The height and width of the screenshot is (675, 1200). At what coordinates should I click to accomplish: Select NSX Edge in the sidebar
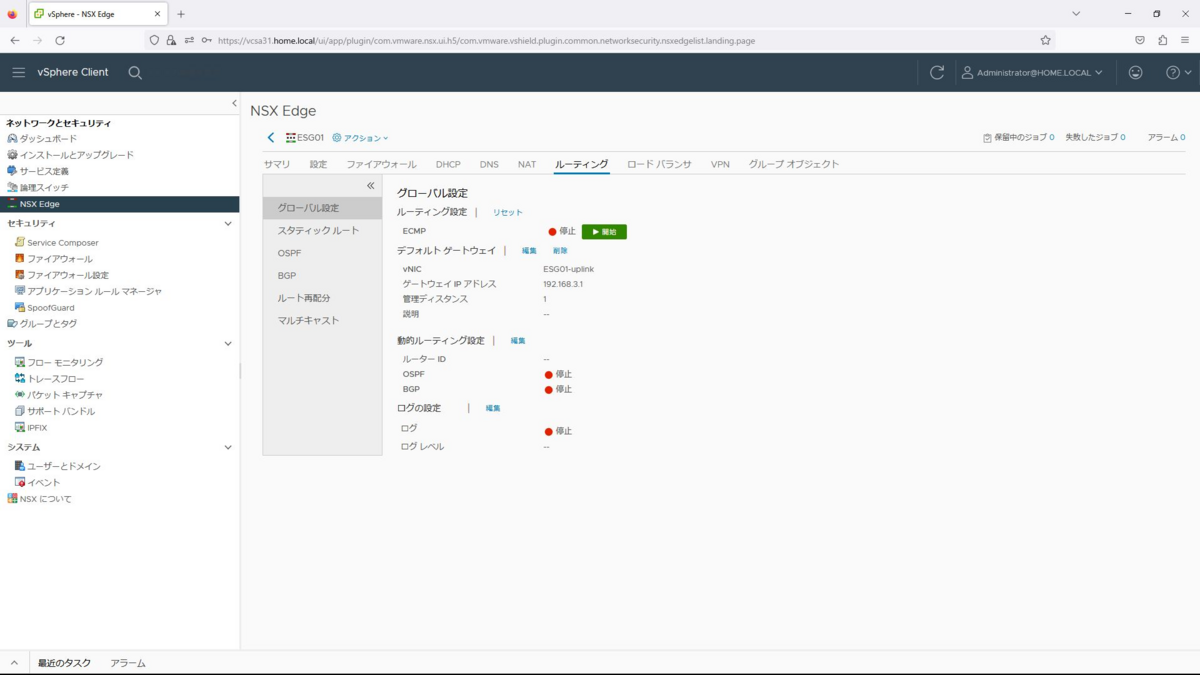[x=120, y=204]
